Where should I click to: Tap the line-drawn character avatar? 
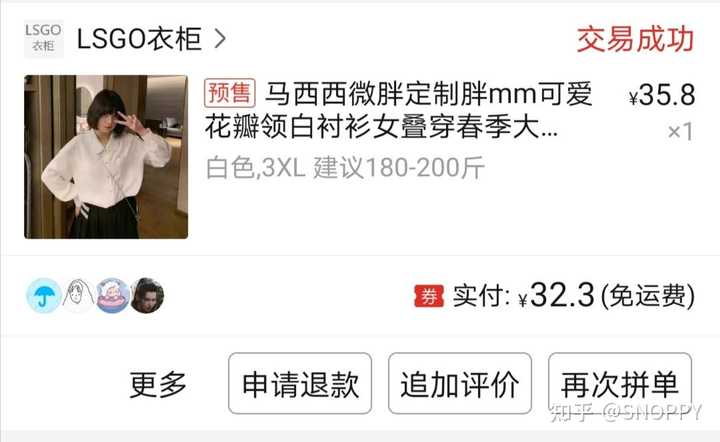(78, 296)
